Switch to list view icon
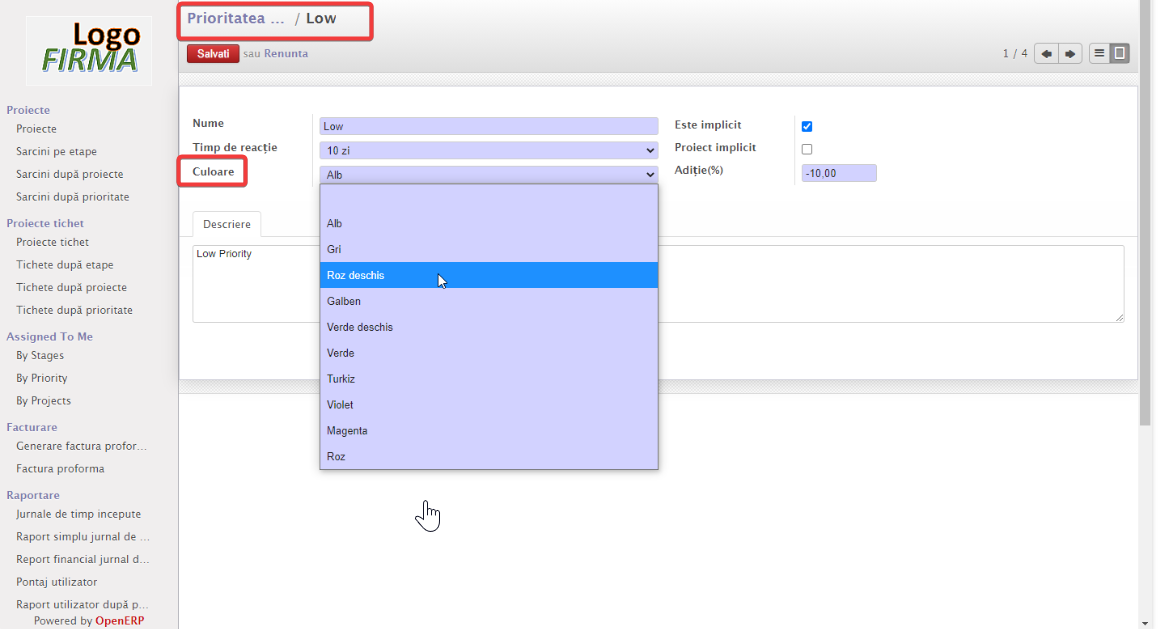This screenshot has width=1163, height=629. 1099,54
